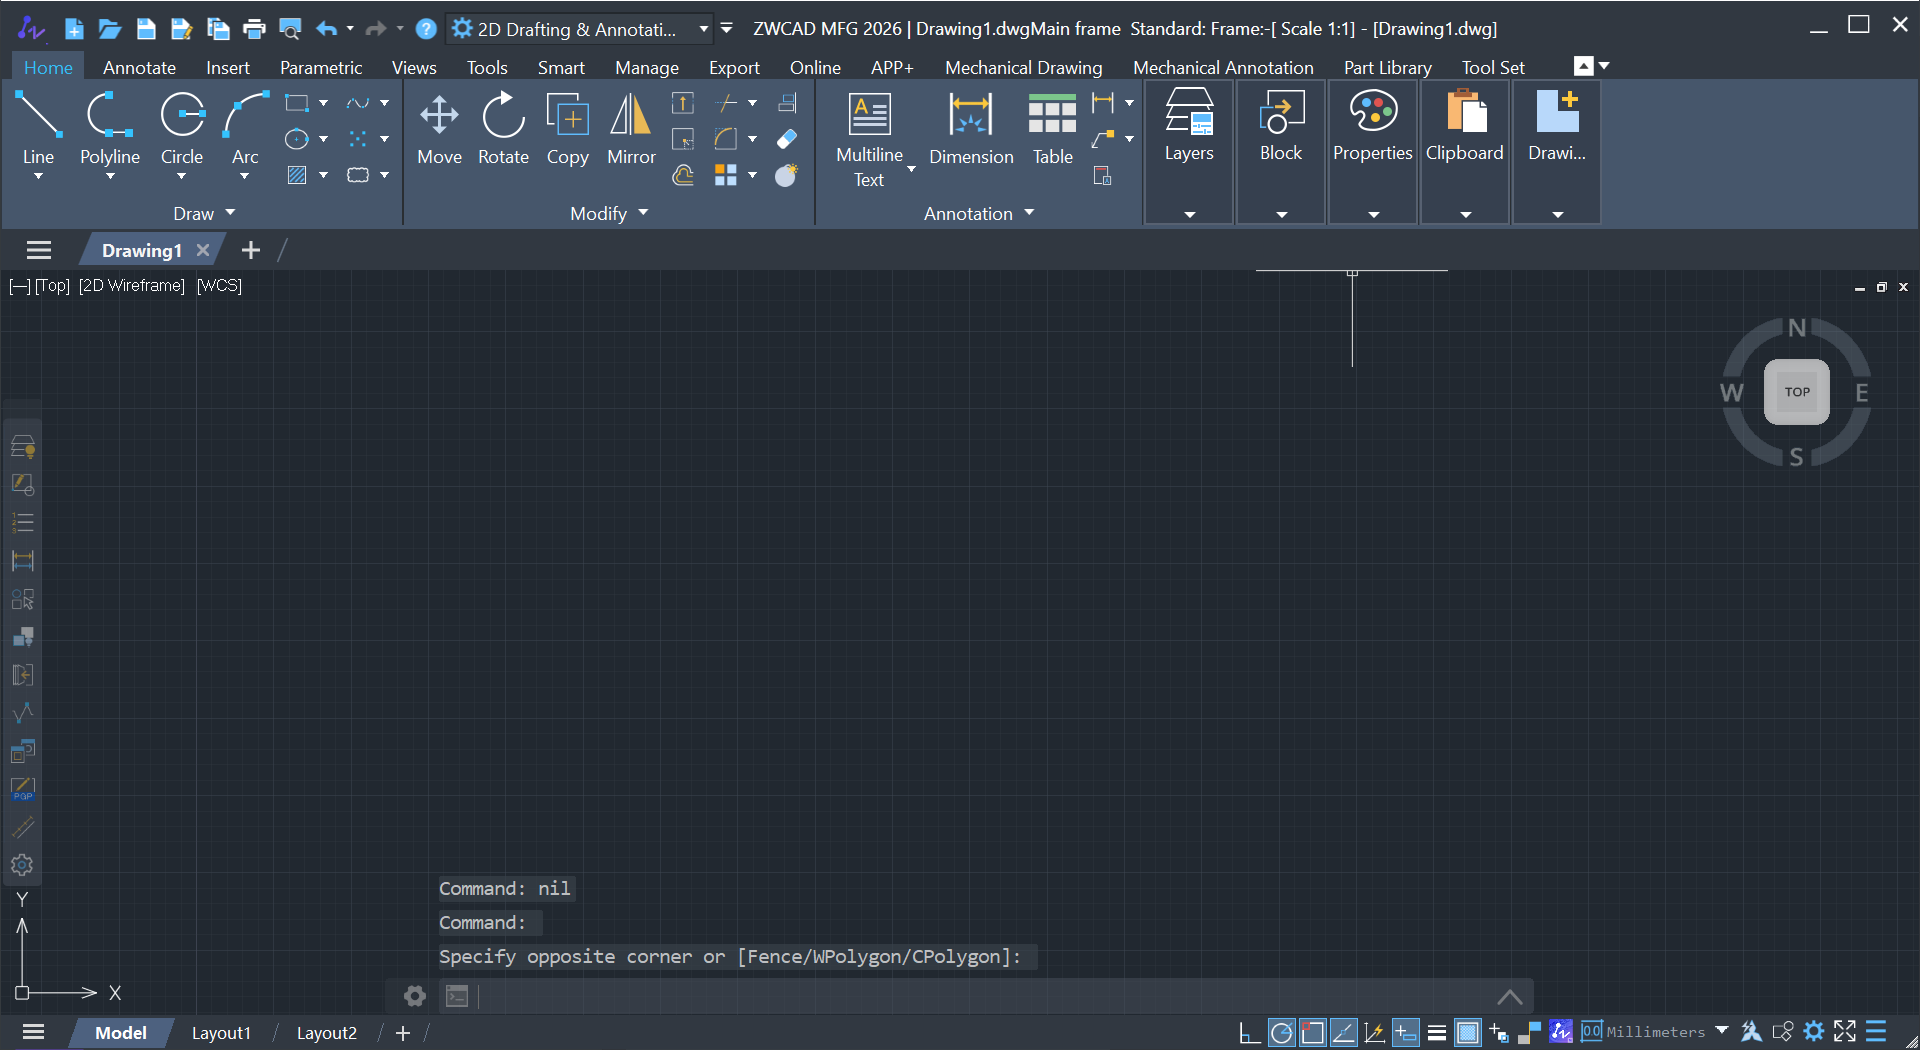This screenshot has height=1050, width=1920.
Task: Toggle Lineweight display in status bar
Action: tap(1437, 1032)
